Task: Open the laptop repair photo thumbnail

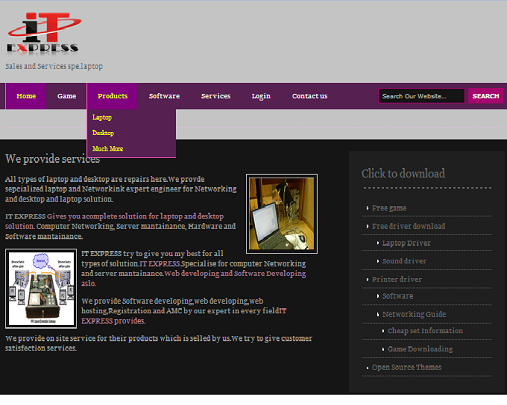Action: click(282, 214)
